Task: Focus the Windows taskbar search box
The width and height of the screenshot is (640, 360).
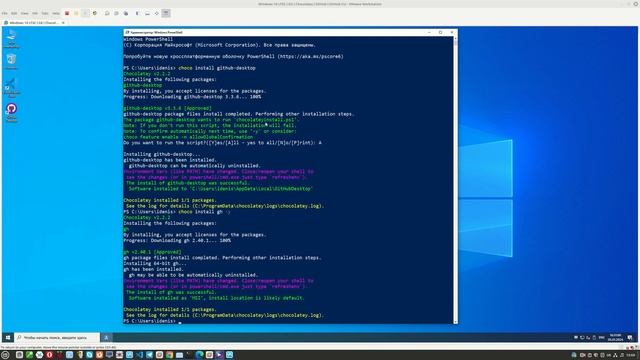Action: pyautogui.click(x=57, y=338)
